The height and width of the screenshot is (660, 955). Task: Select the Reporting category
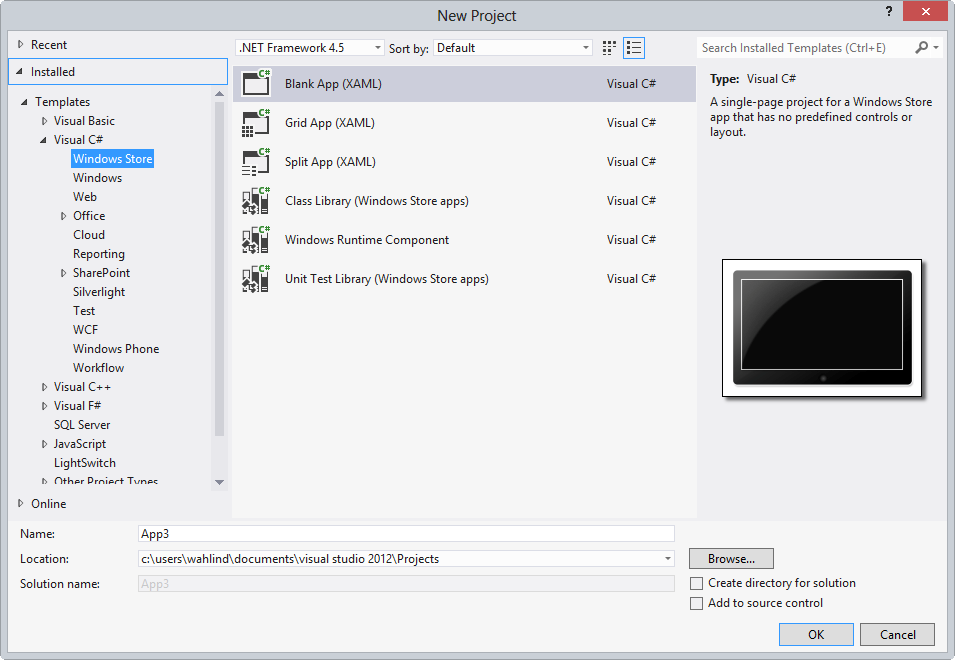[x=99, y=254]
